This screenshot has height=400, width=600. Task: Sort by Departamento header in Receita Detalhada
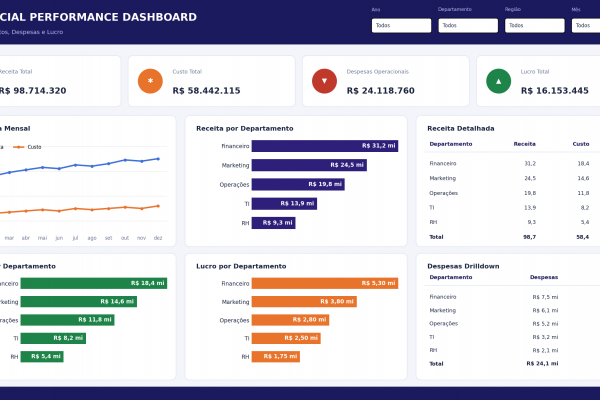(451, 144)
